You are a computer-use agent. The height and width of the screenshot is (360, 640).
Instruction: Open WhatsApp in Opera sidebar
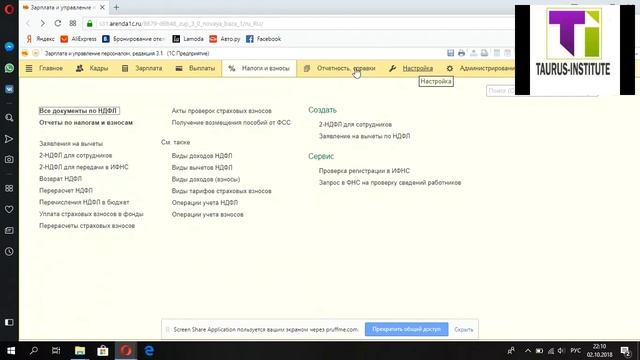coord(9,68)
